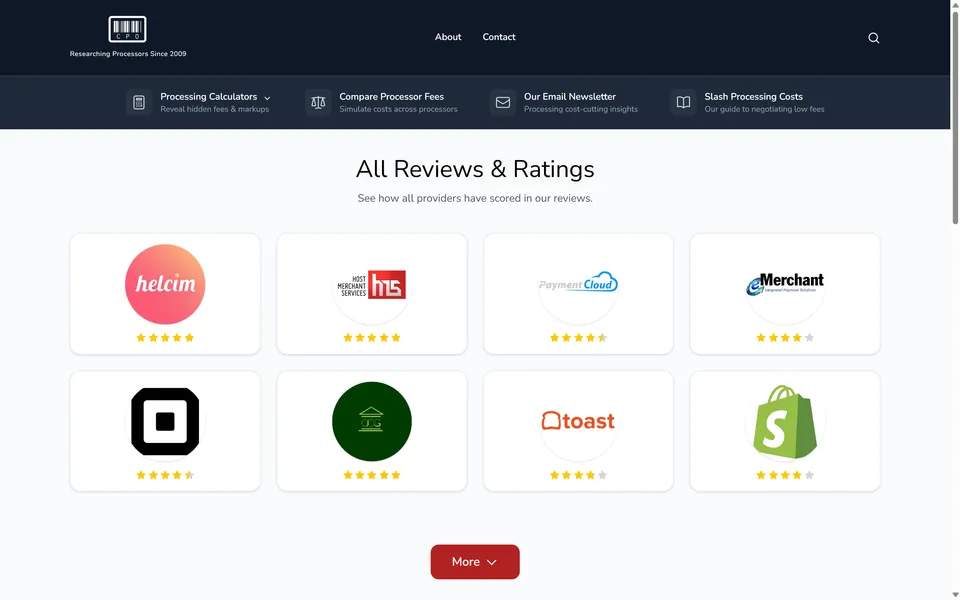
Task: Click Helcim's five-star rating
Action: coord(165,338)
